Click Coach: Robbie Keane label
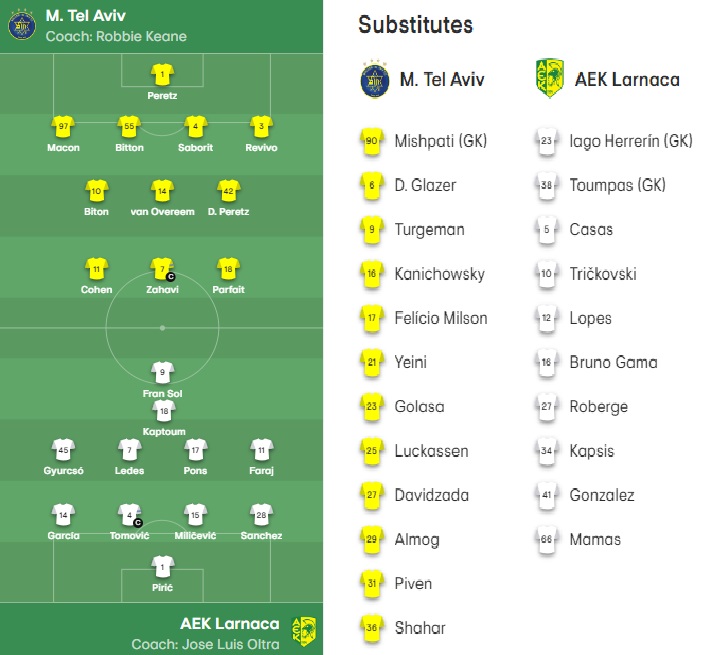 coord(116,36)
